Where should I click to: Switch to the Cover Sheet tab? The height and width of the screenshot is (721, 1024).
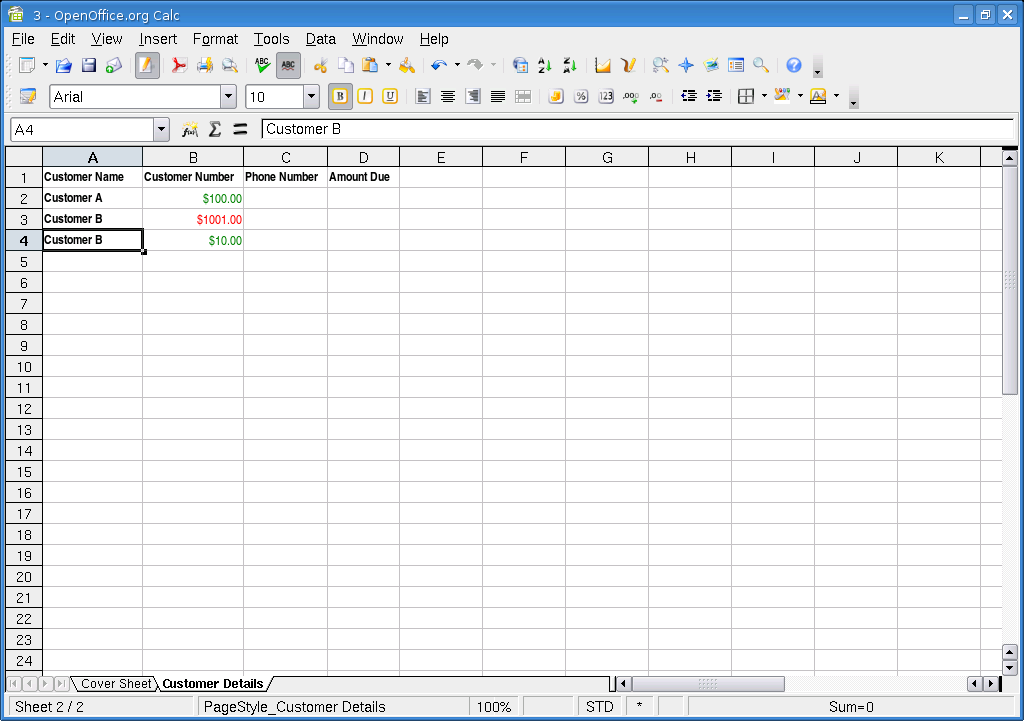point(116,684)
